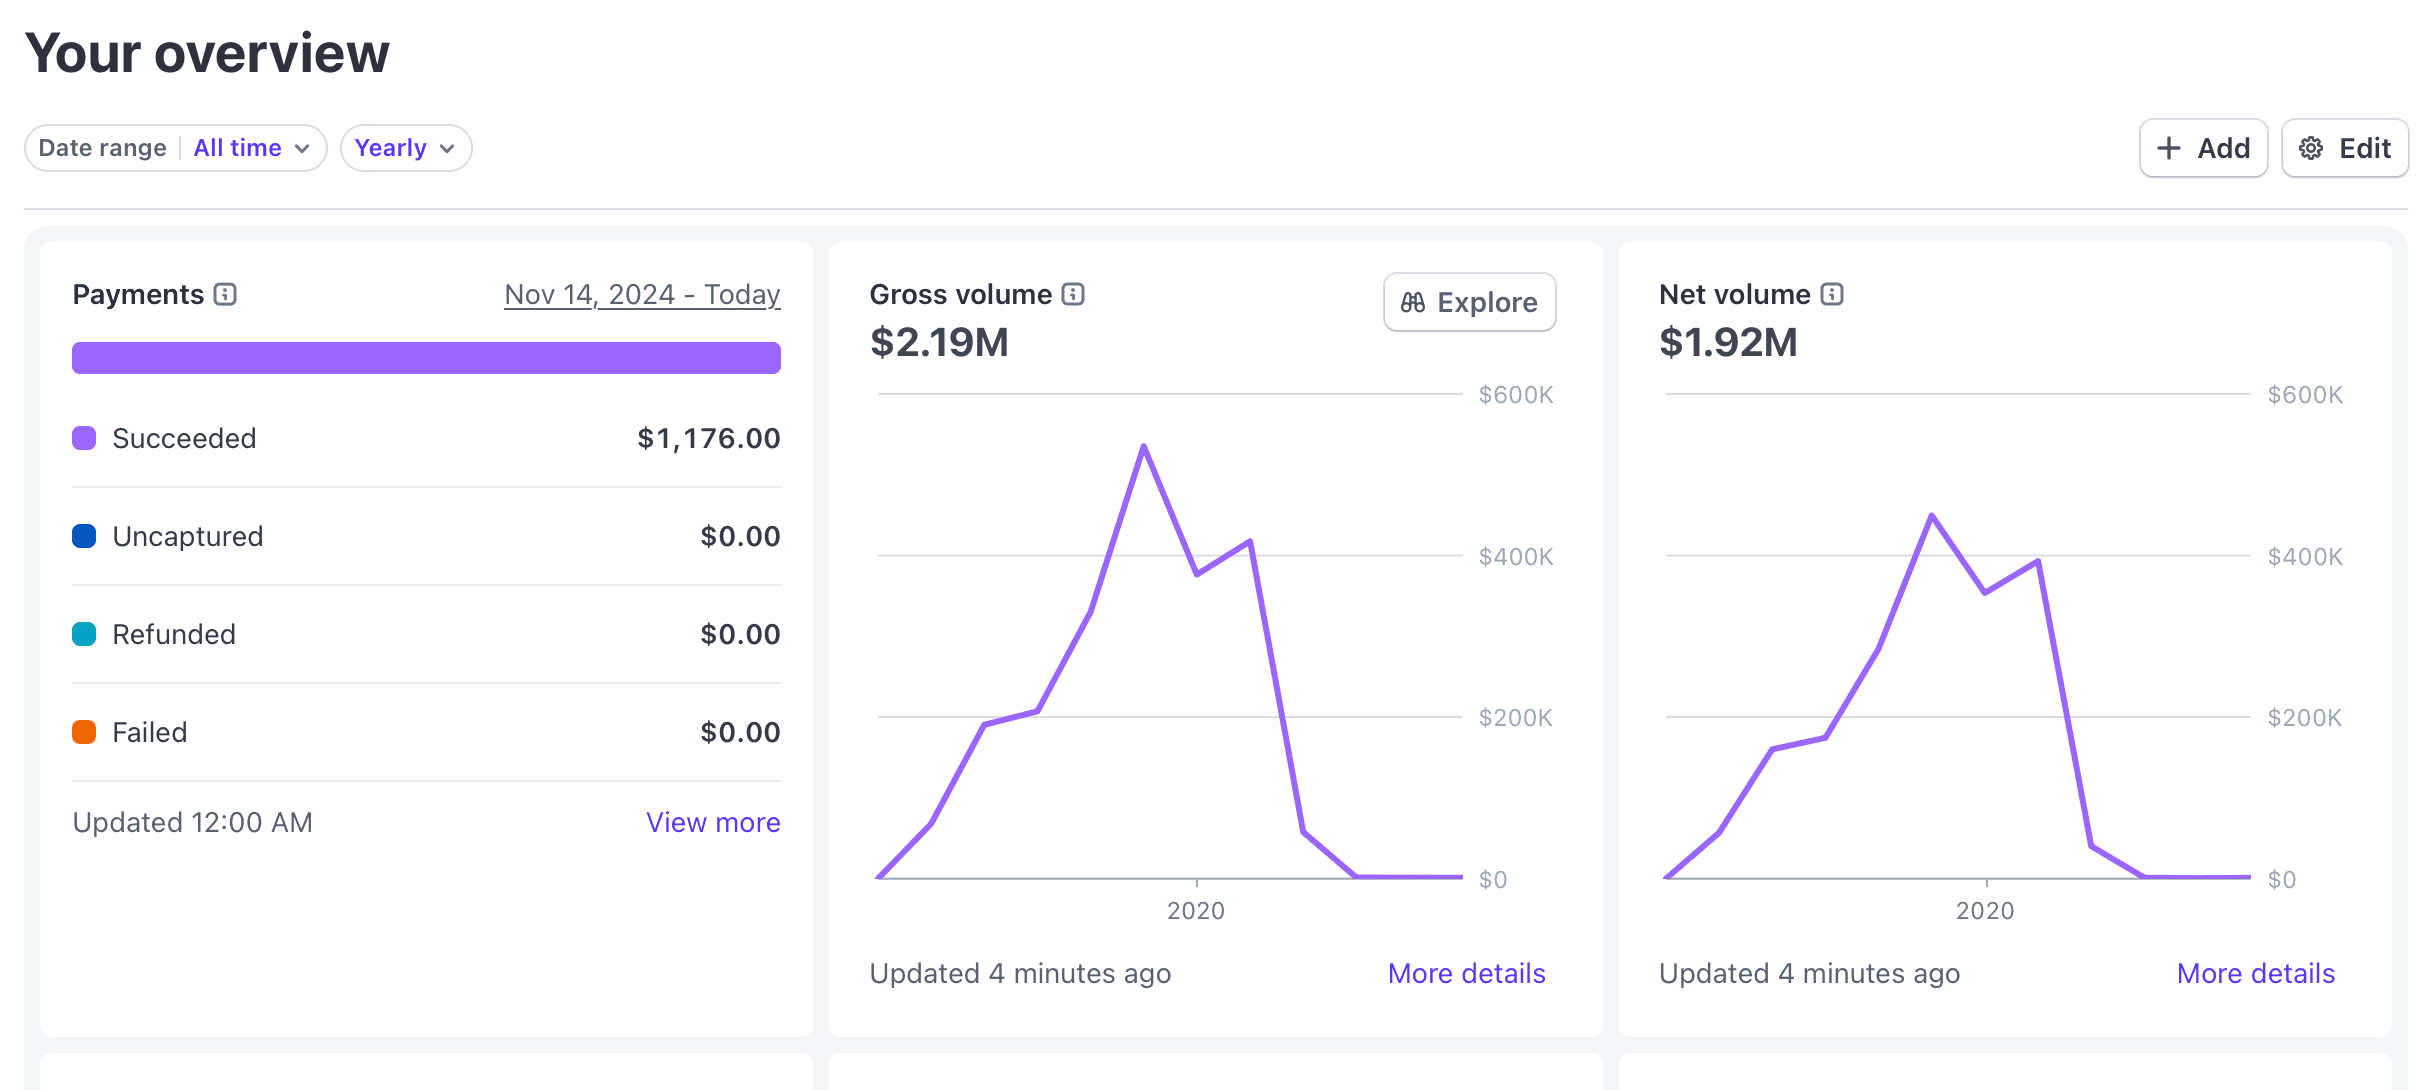2418x1090 pixels.
Task: Open More details under Net volume
Action: (x=2255, y=973)
